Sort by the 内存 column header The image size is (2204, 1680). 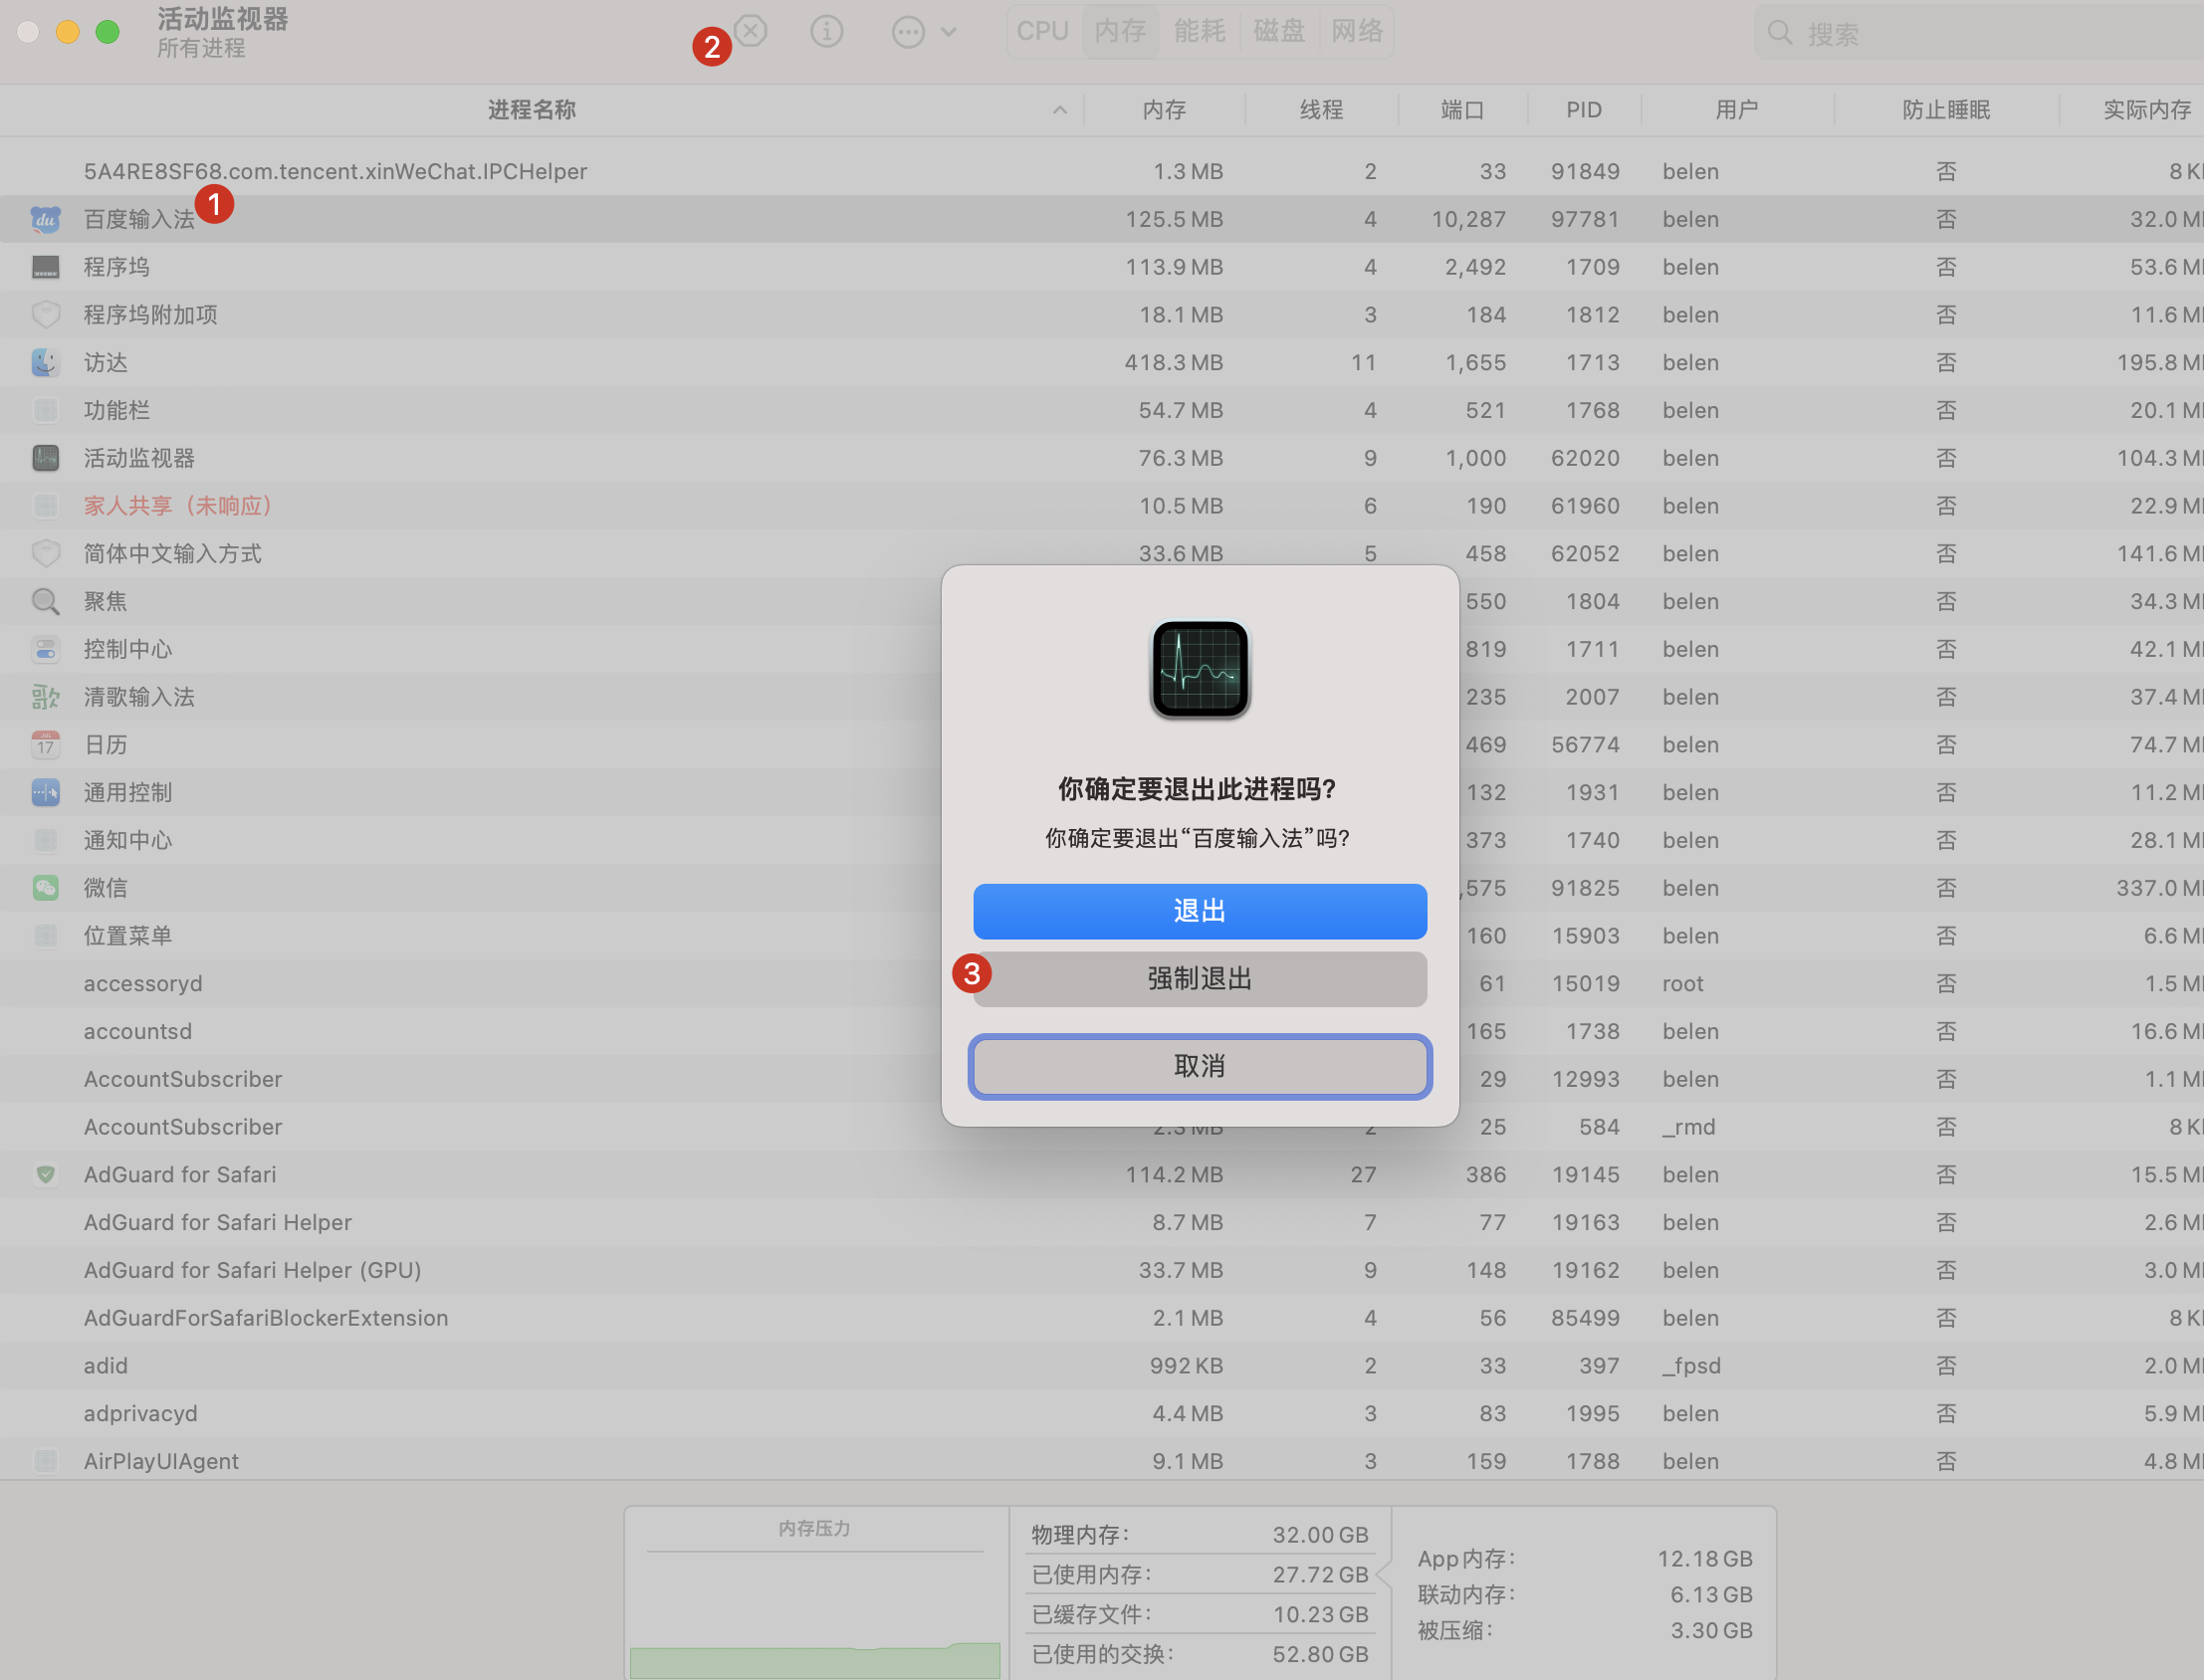tap(1164, 110)
